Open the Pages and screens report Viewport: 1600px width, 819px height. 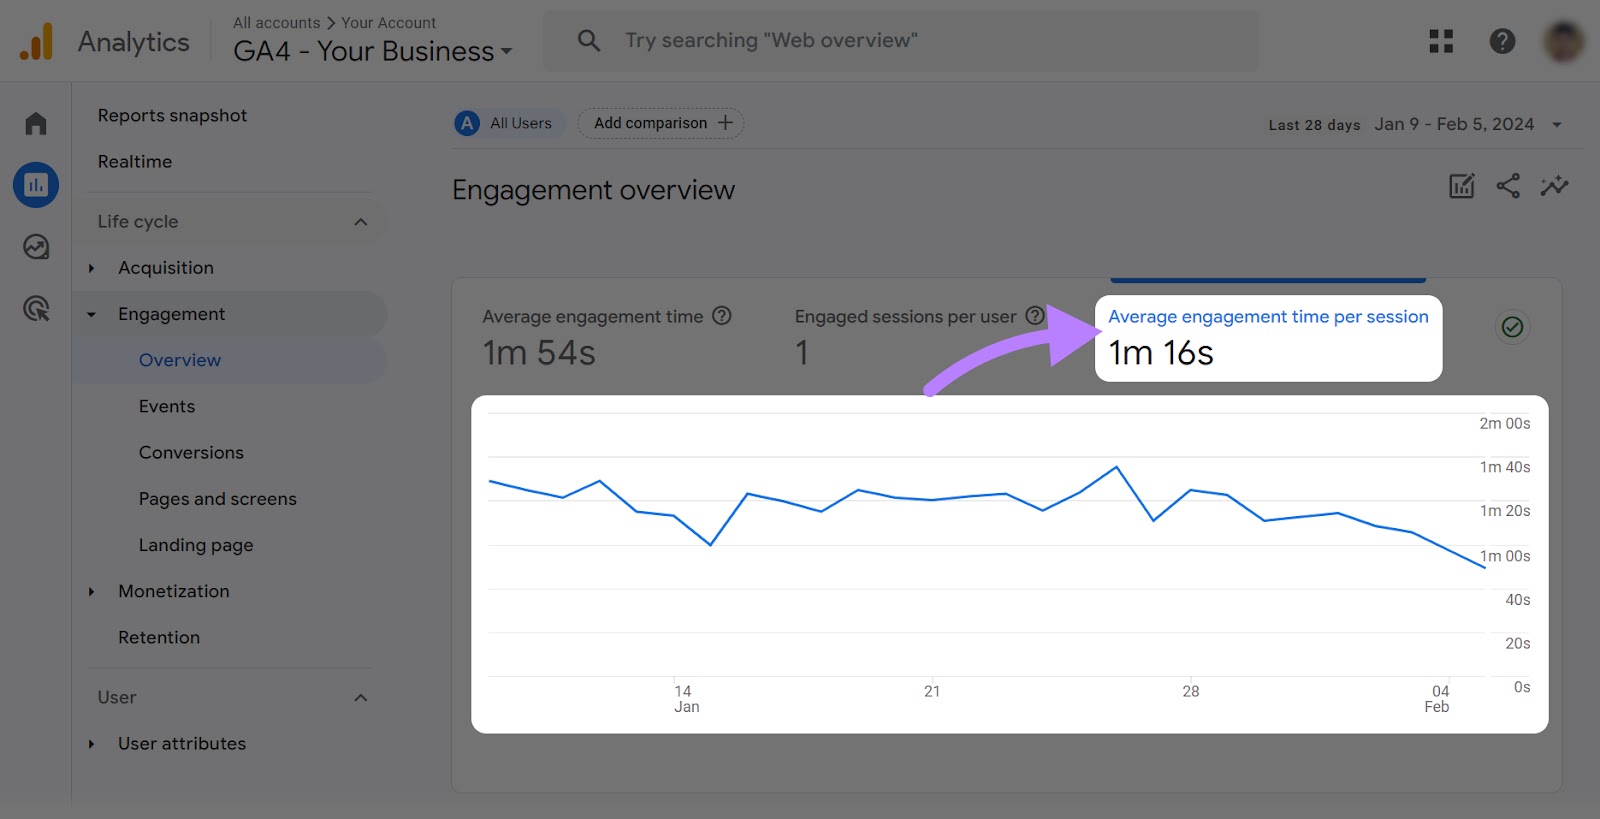217,499
